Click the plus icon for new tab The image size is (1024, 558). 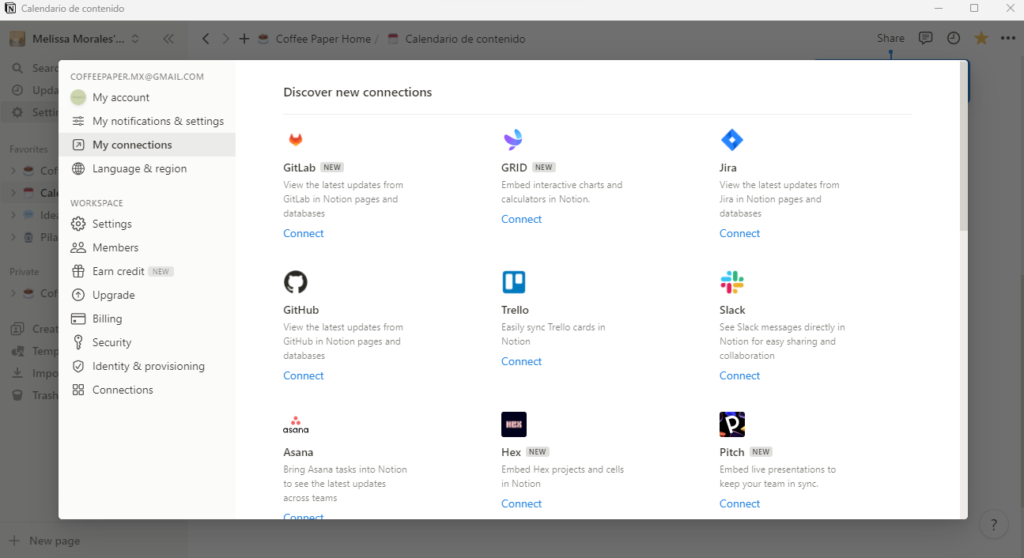[x=244, y=39]
